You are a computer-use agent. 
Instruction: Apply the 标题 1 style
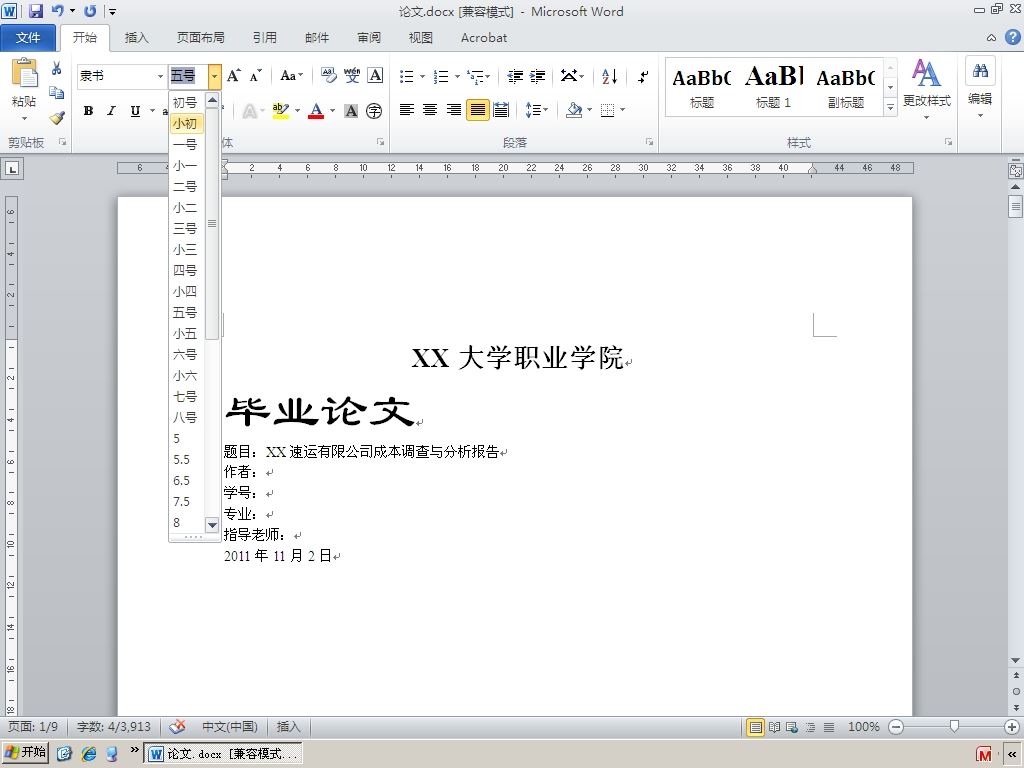773,87
